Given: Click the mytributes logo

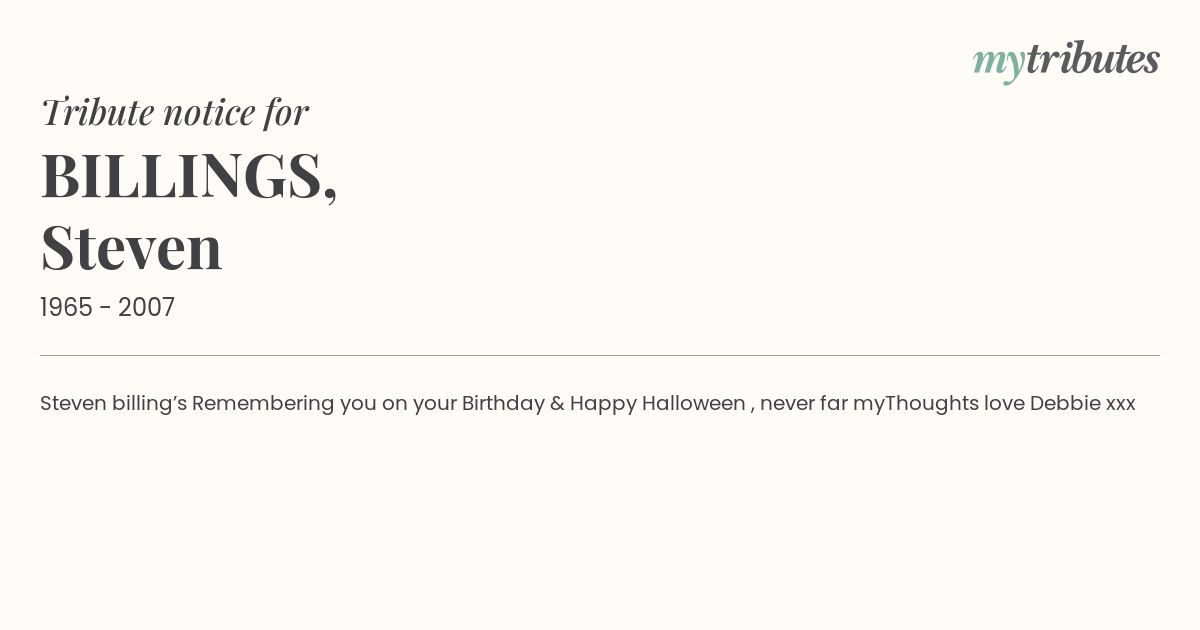Looking at the screenshot, I should point(1066,61).
